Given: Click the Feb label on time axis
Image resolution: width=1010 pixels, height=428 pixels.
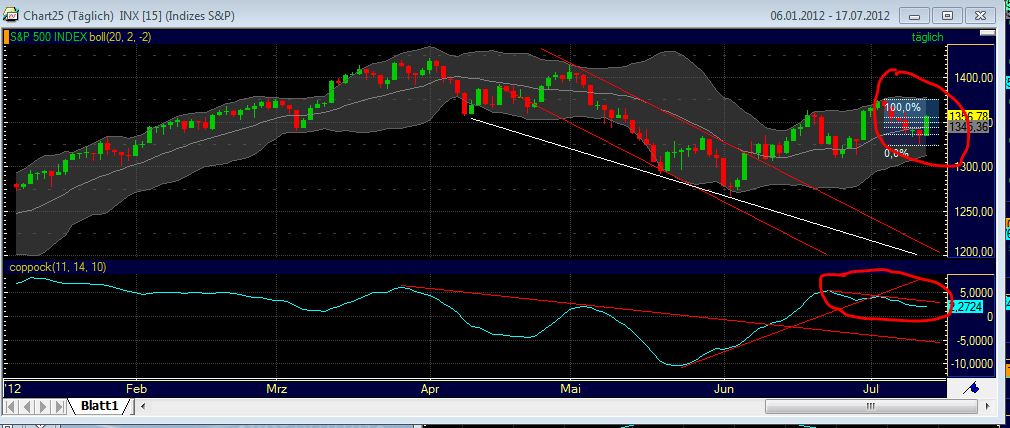Looking at the screenshot, I should tap(137, 389).
